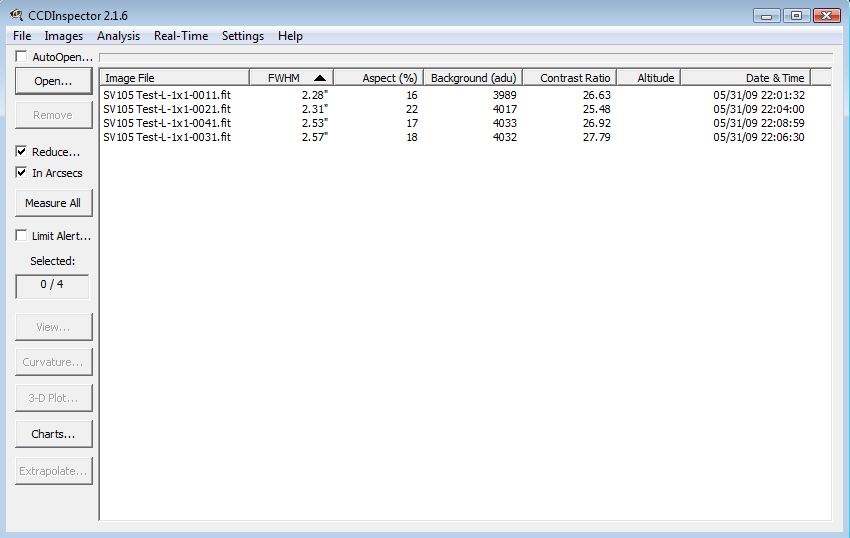850x538 pixels.
Task: Click the FWHM value 2.57"
Action: point(315,137)
